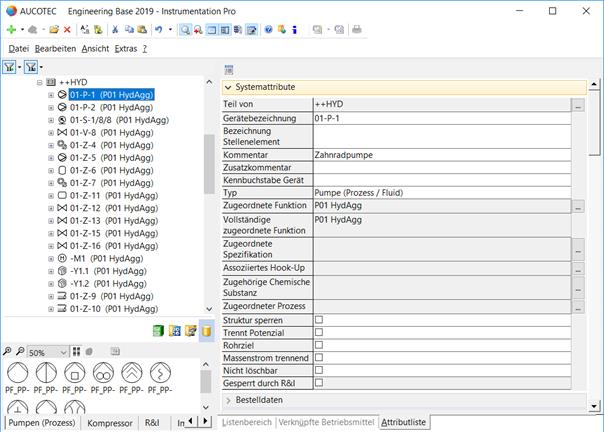Screen dimensions: 604x432
Task: Select the pump symbol with two circles
Action: pyautogui.click(x=103, y=373)
